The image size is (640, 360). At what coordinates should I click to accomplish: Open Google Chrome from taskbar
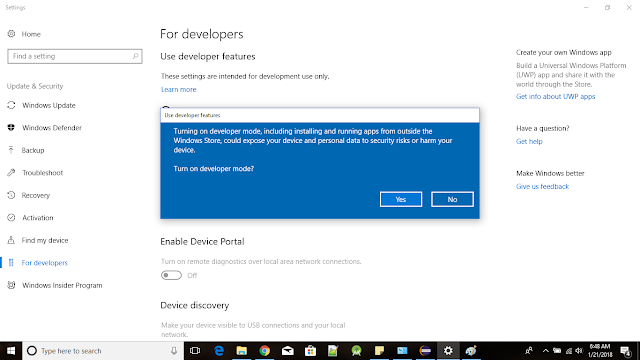pos(264,351)
